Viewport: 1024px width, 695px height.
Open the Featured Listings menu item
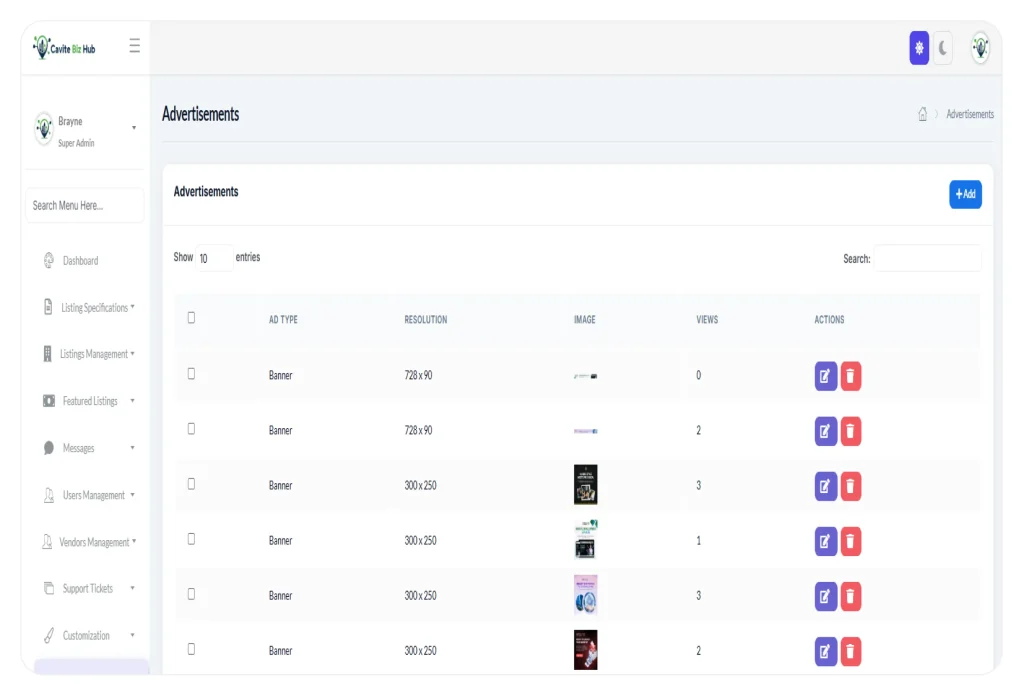[x=89, y=401]
